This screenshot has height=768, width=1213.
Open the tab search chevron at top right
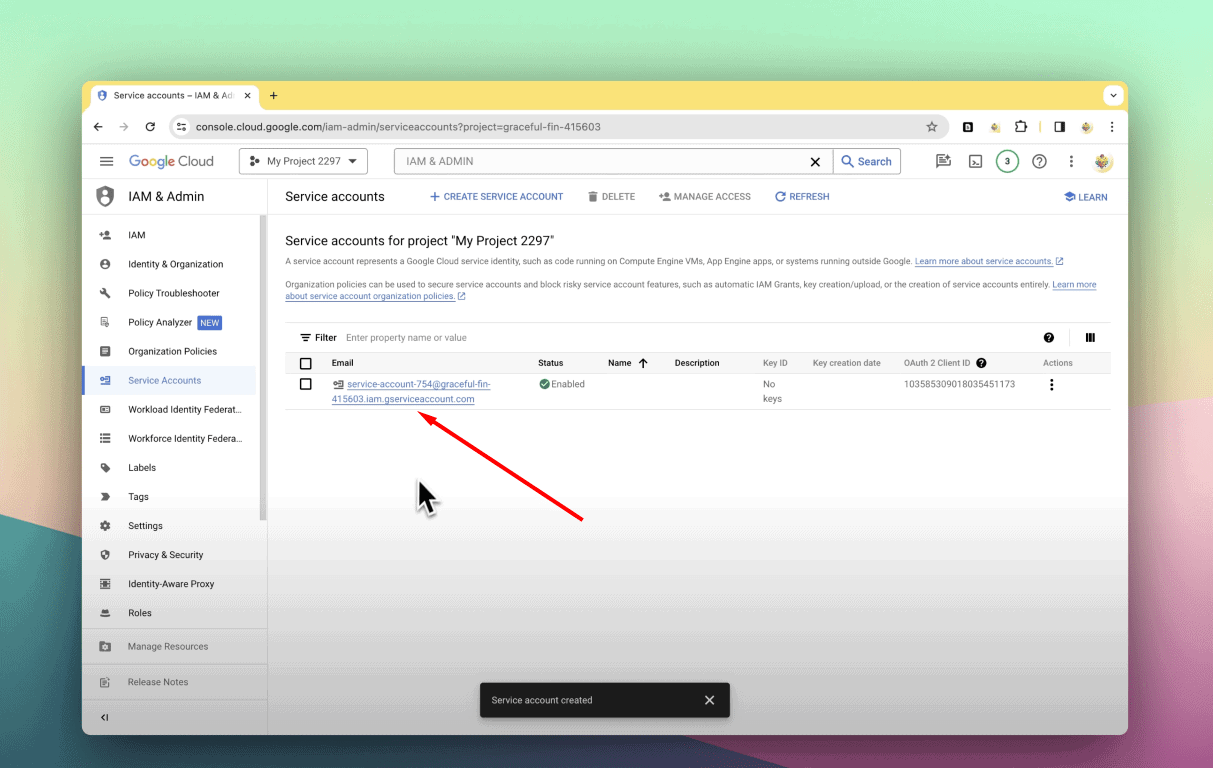point(1113,96)
